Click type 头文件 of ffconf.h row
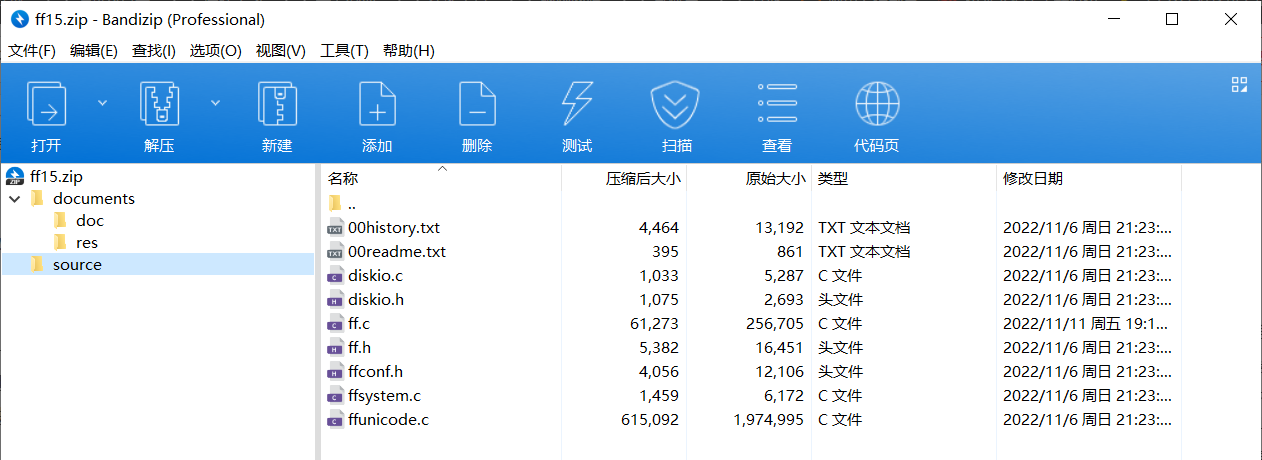The height and width of the screenshot is (460, 1262). tap(840, 371)
